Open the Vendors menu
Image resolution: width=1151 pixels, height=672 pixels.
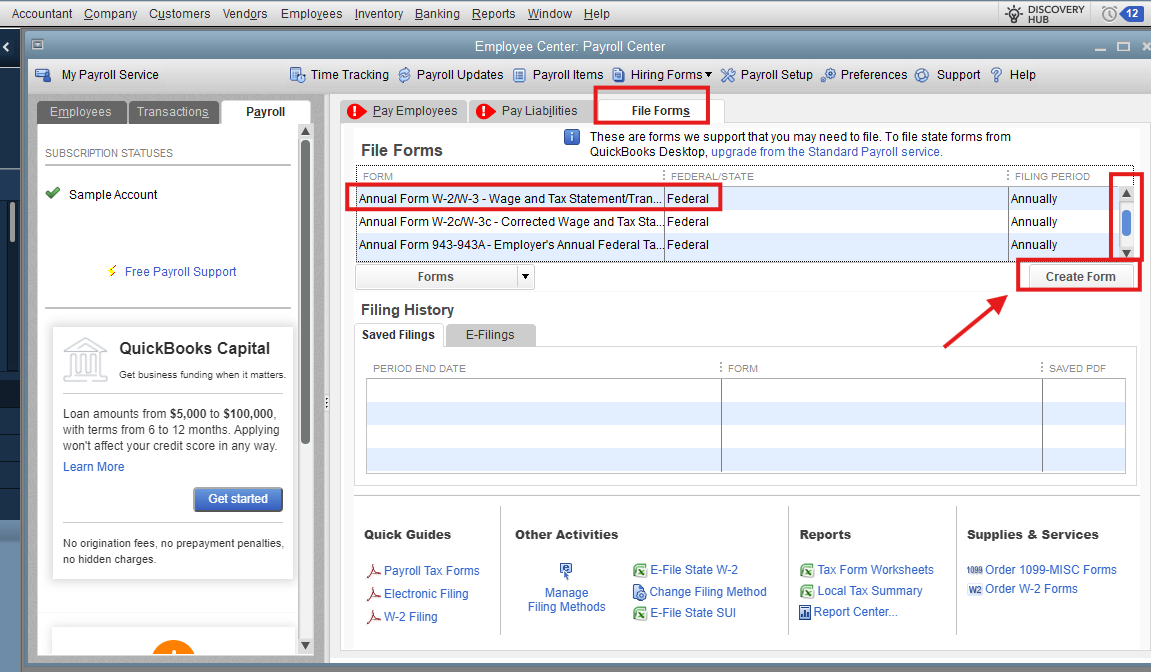pos(244,13)
